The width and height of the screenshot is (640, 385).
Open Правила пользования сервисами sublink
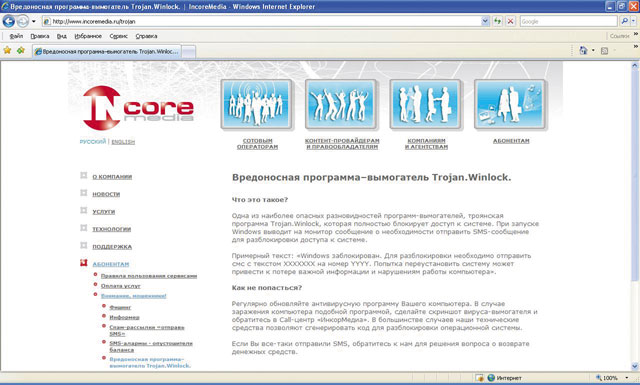(x=149, y=276)
